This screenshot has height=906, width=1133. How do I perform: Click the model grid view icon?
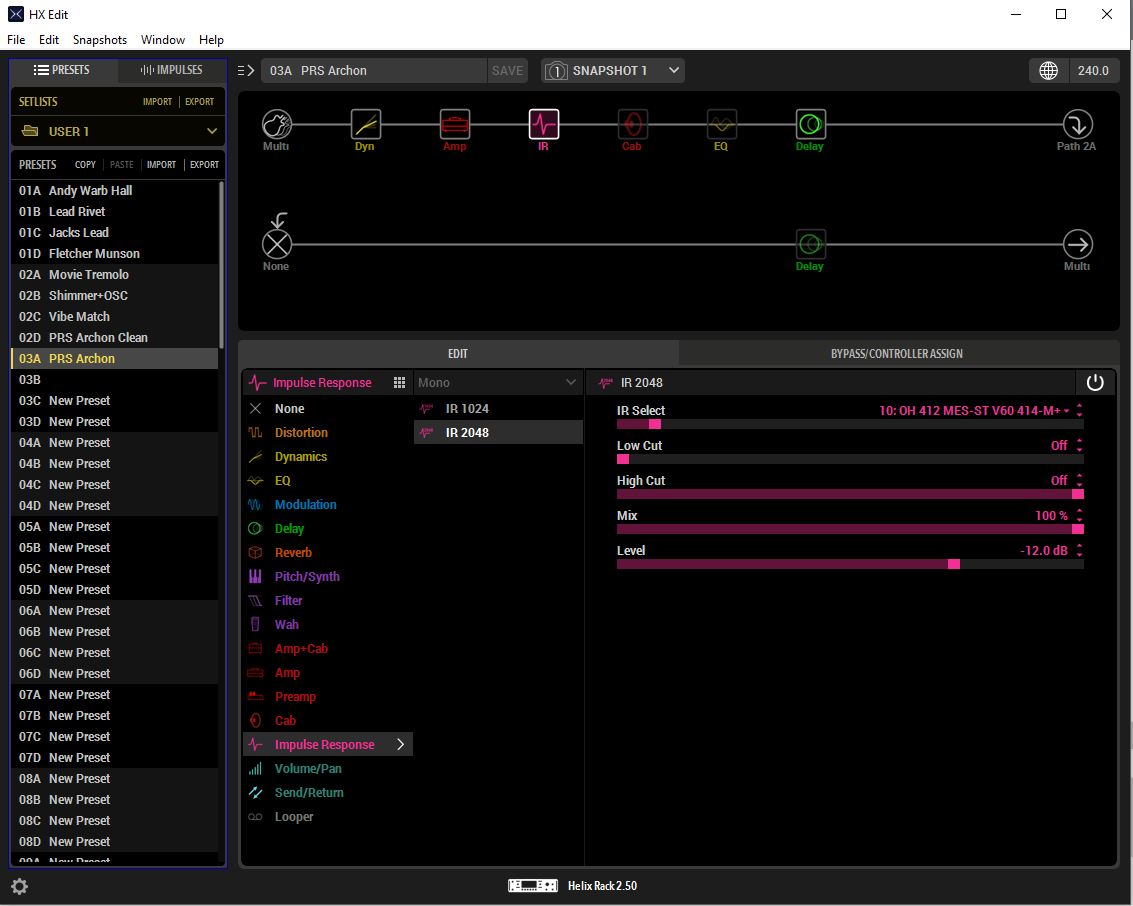399,383
